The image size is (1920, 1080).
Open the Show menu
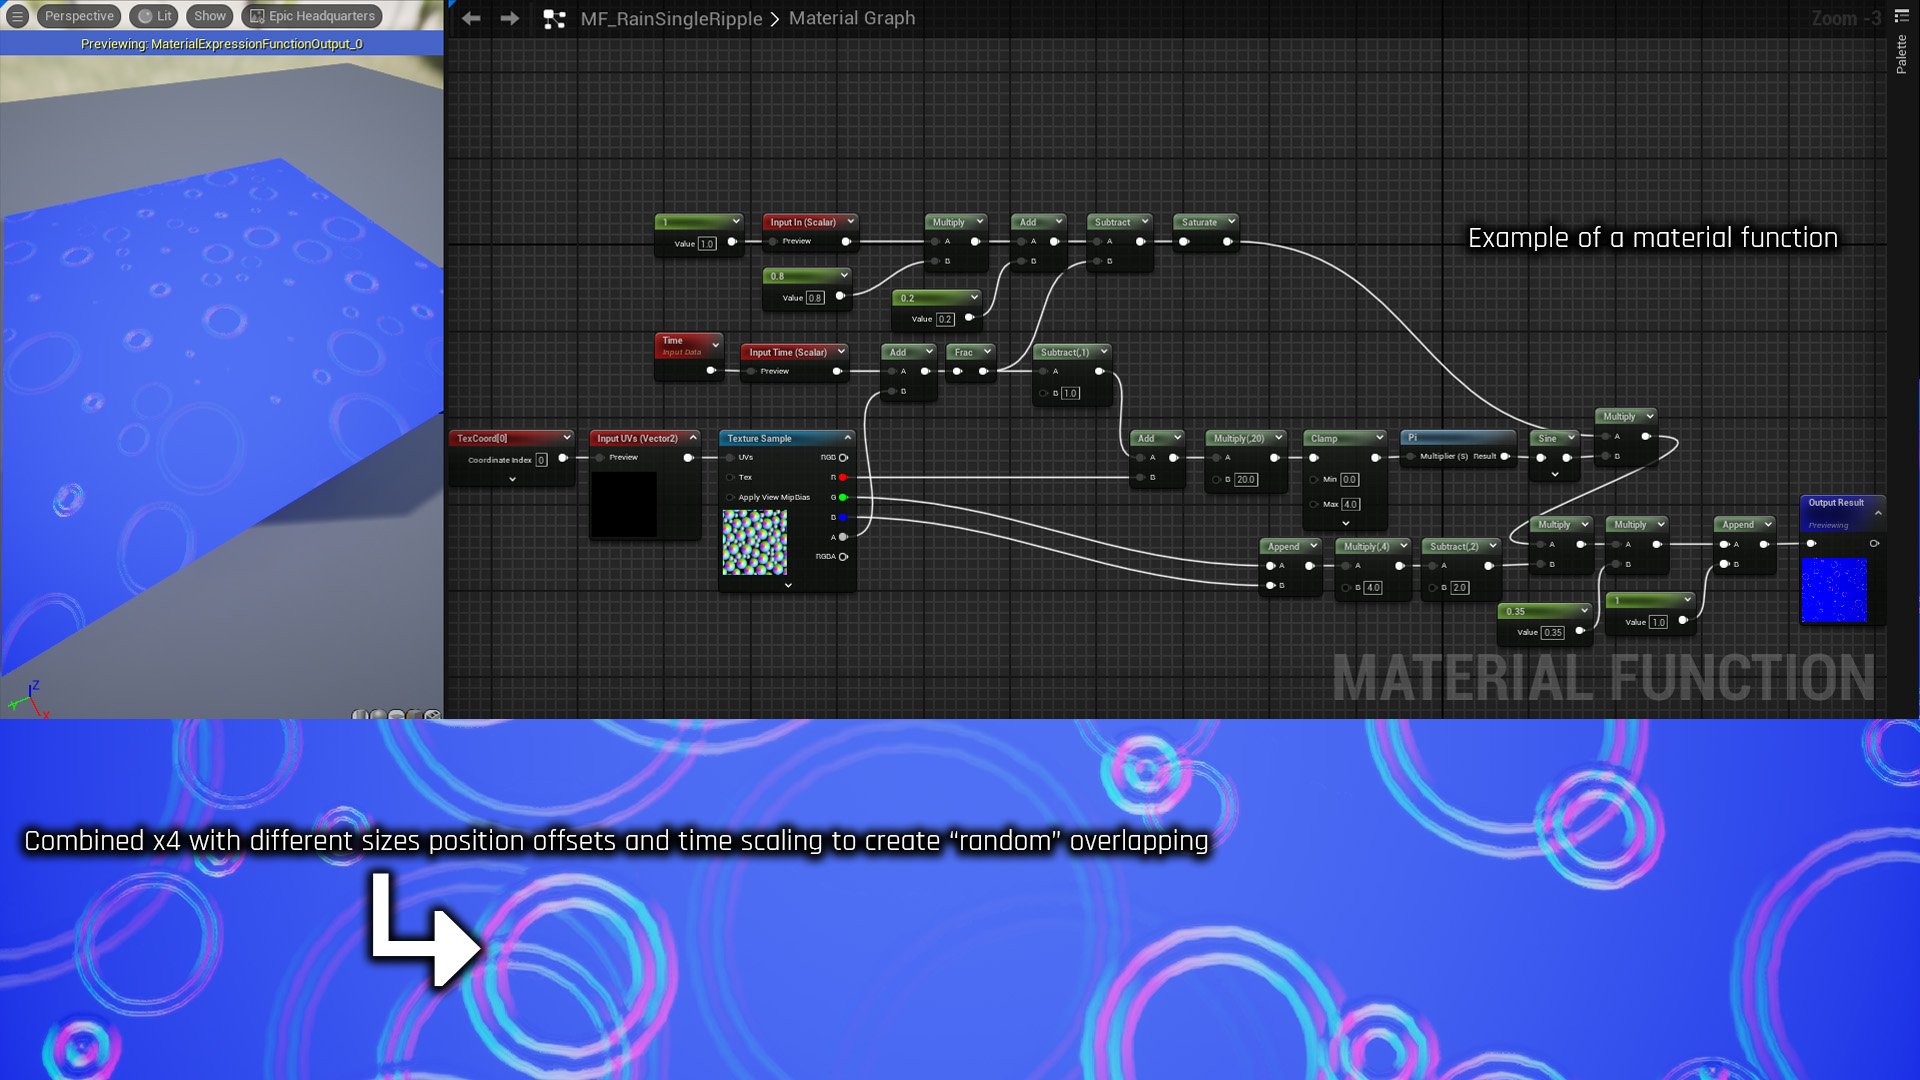tap(210, 16)
